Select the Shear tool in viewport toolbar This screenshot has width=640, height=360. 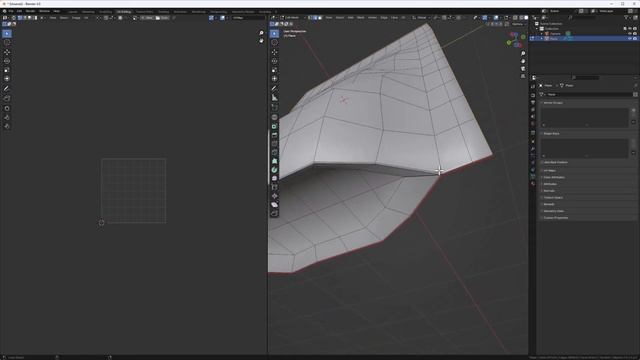point(274,204)
